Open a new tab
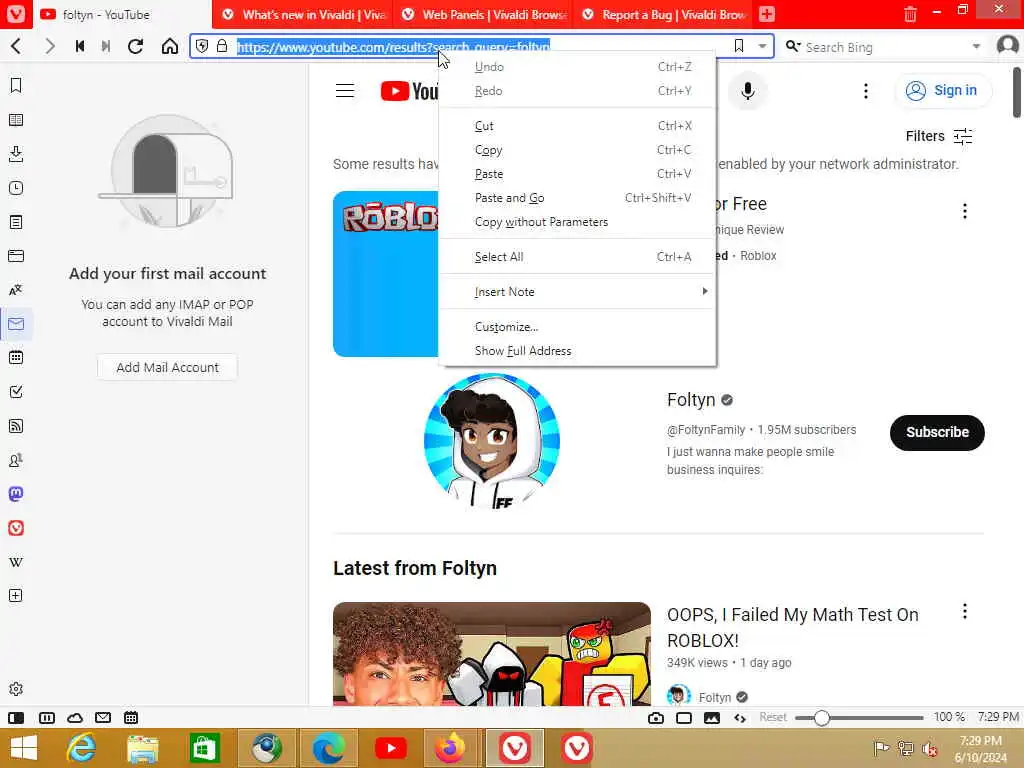1024x768 pixels. (x=767, y=14)
